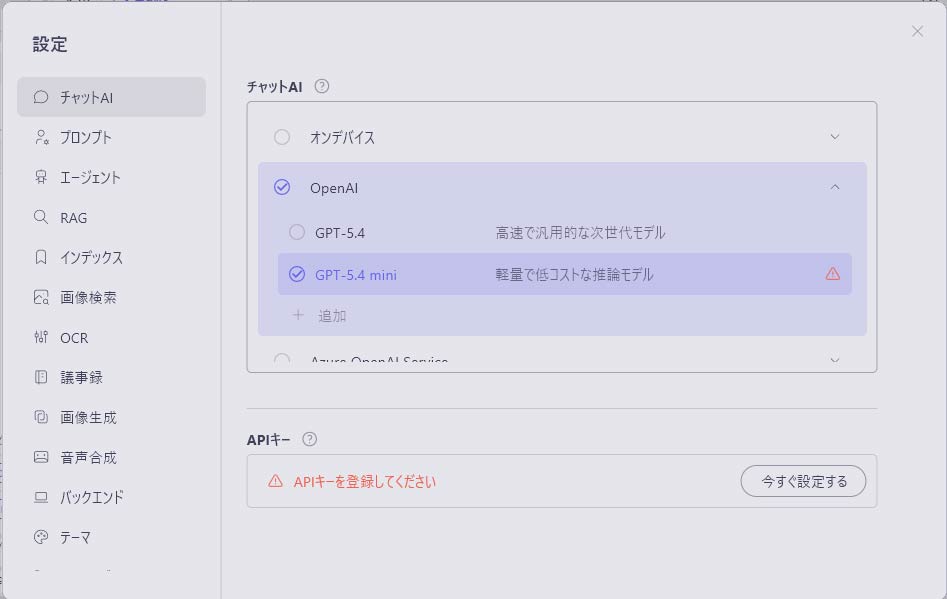Click the help icon next to APIキー heading
This screenshot has height=599, width=947.
pos(309,439)
